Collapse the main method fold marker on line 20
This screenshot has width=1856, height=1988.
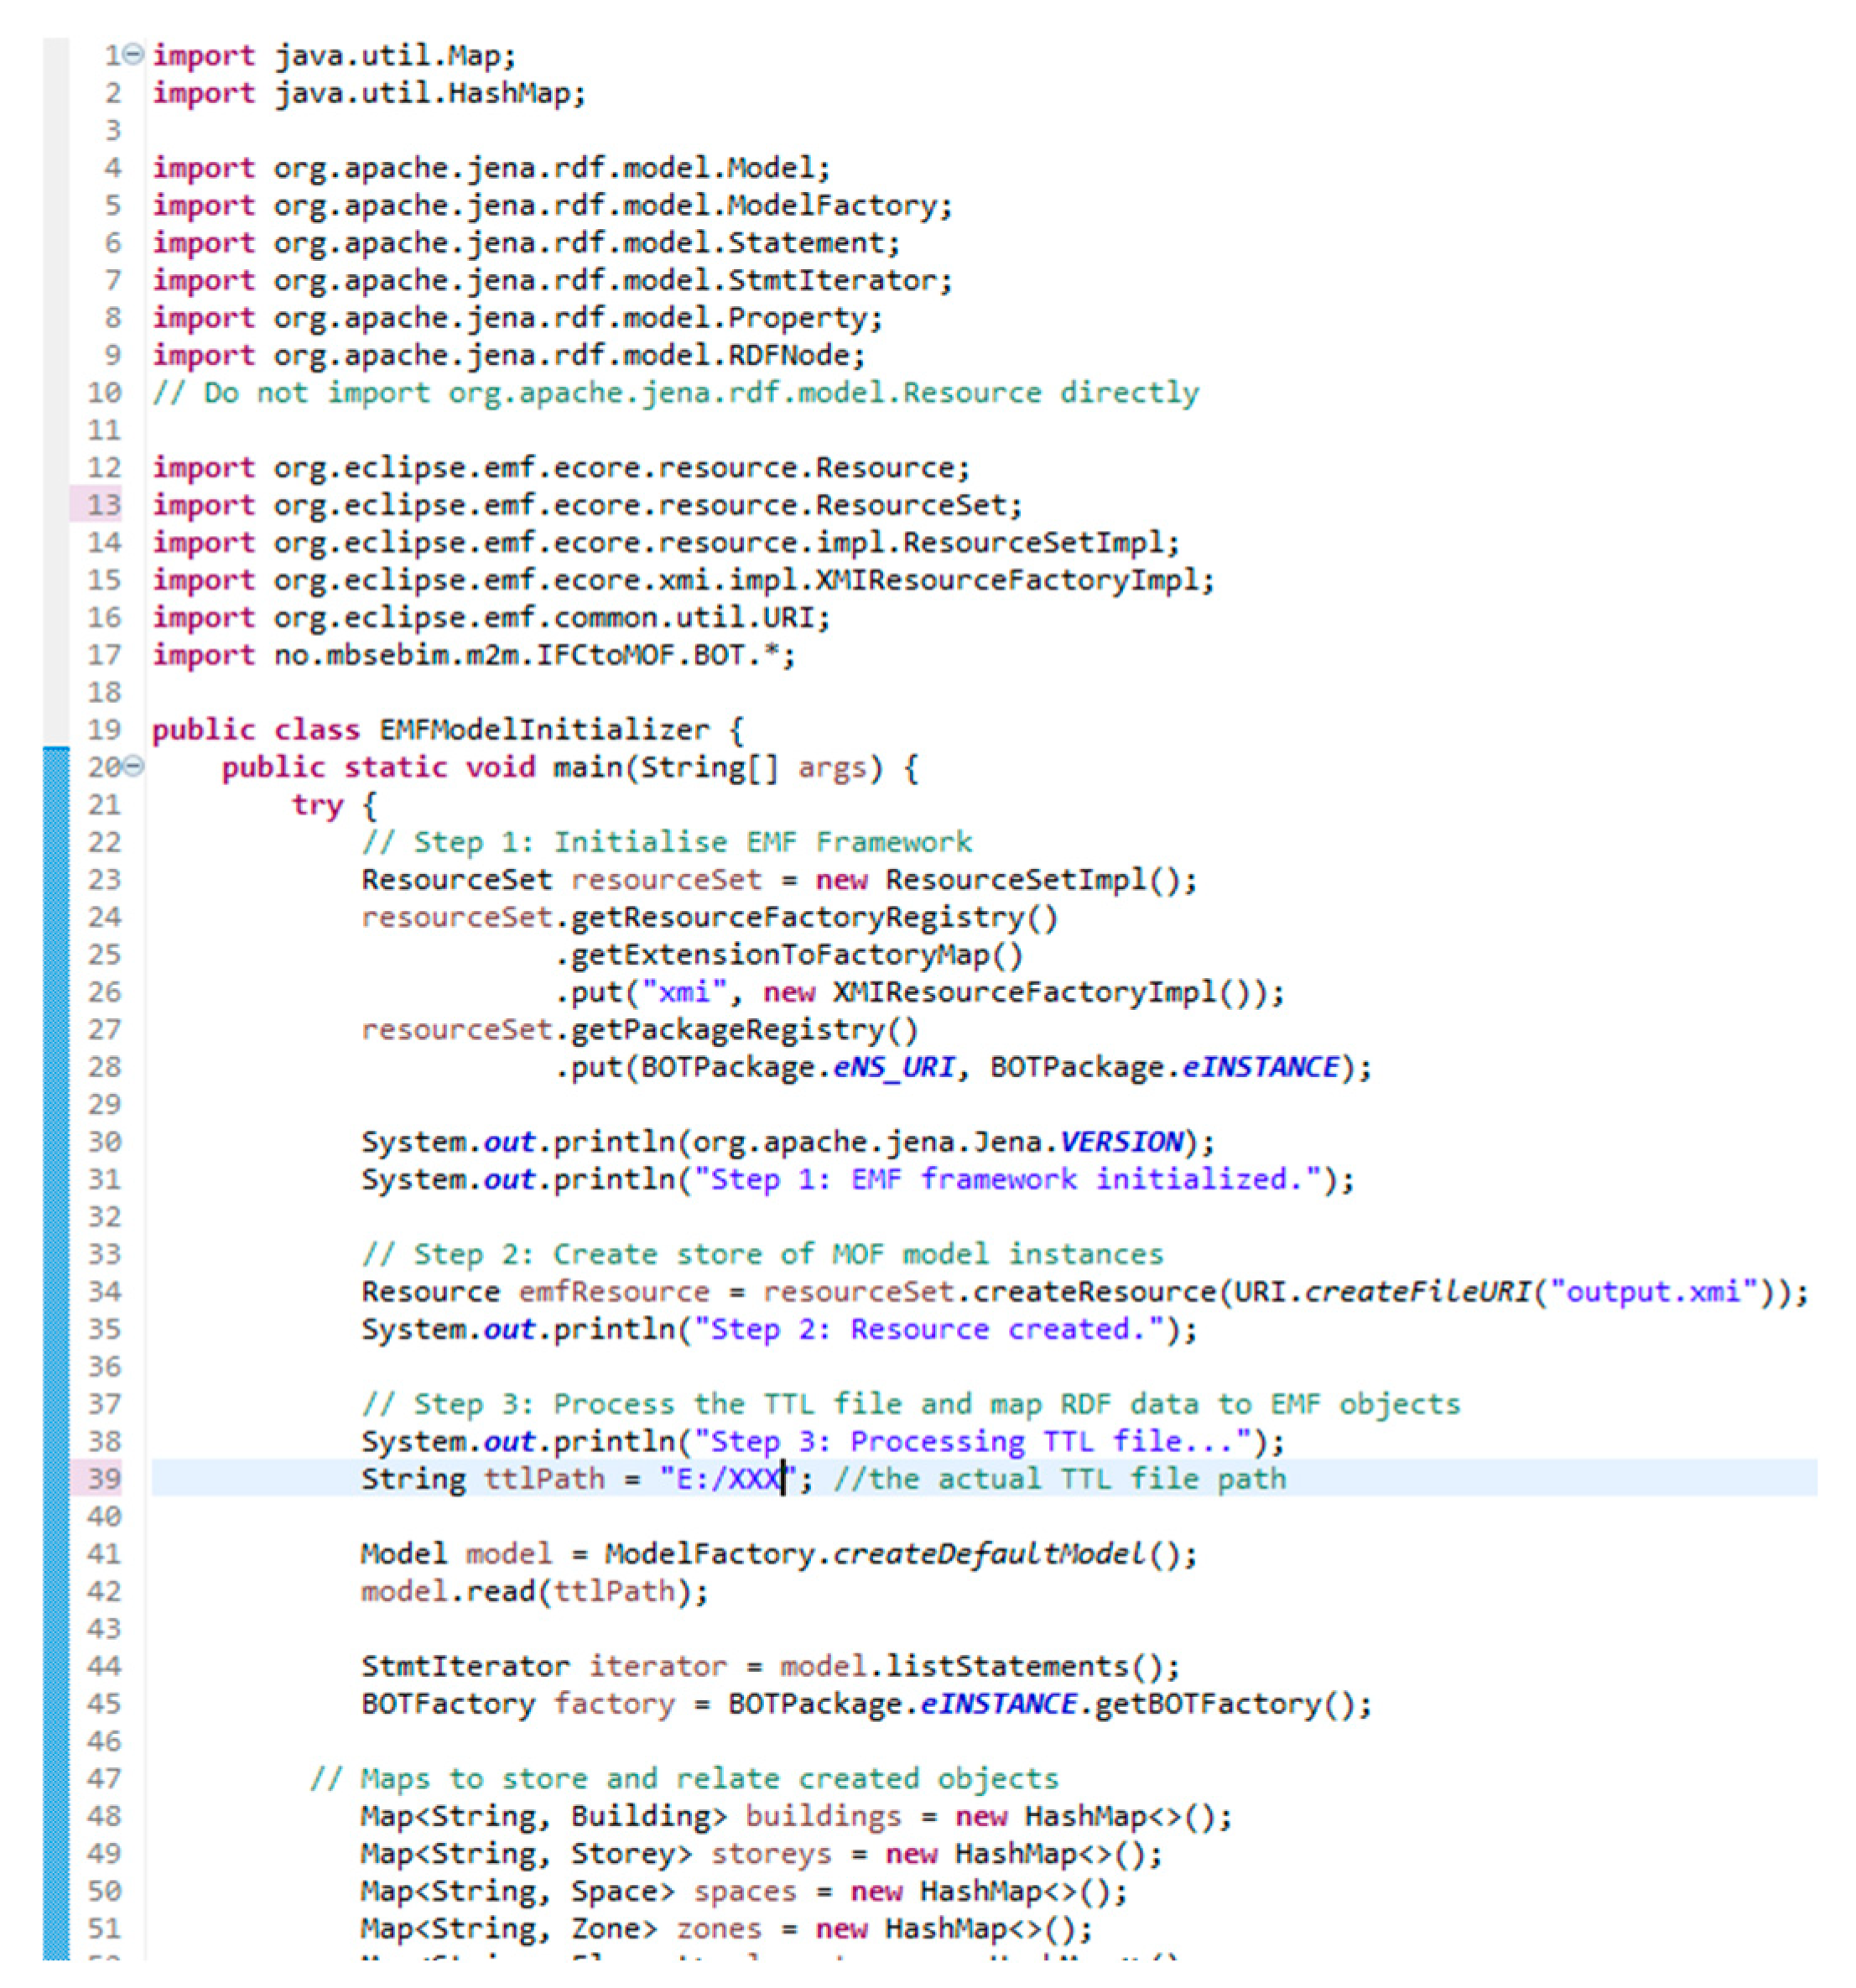point(133,767)
